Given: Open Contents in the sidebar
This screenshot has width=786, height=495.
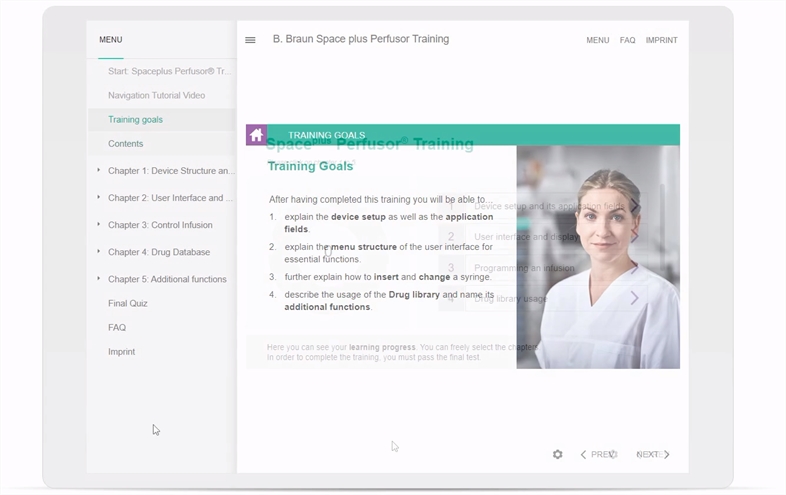Looking at the screenshot, I should (x=125, y=144).
